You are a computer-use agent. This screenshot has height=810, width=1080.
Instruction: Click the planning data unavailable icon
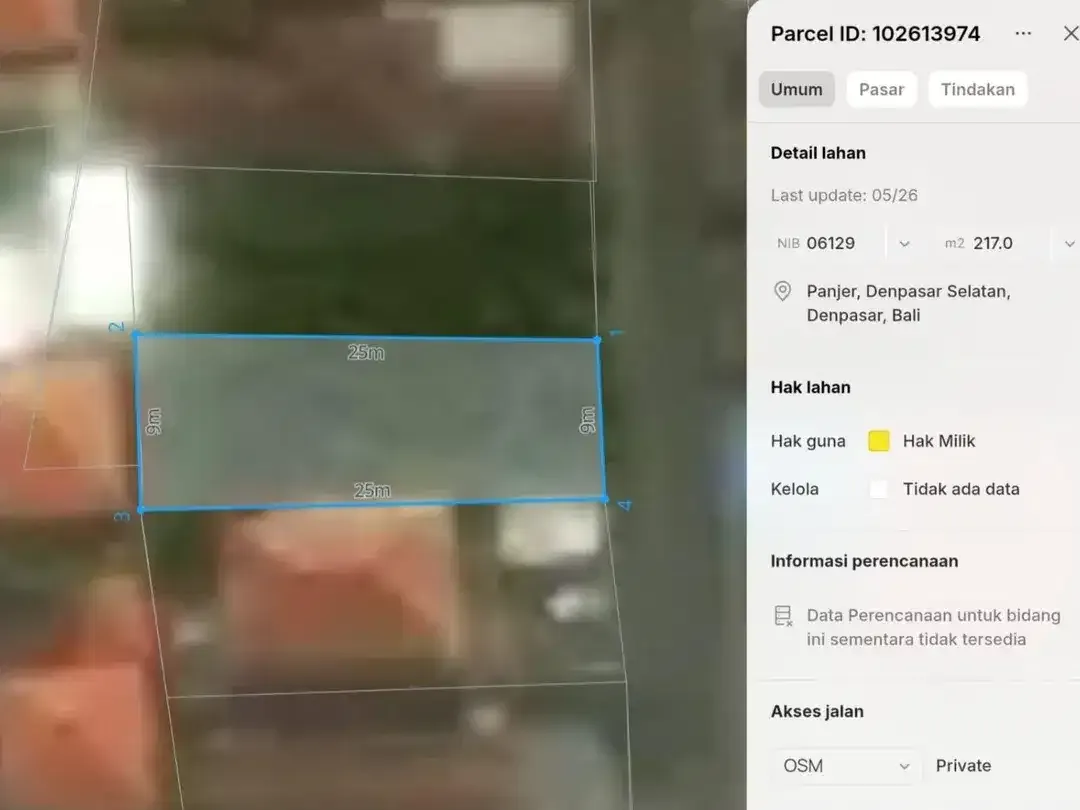coord(783,616)
